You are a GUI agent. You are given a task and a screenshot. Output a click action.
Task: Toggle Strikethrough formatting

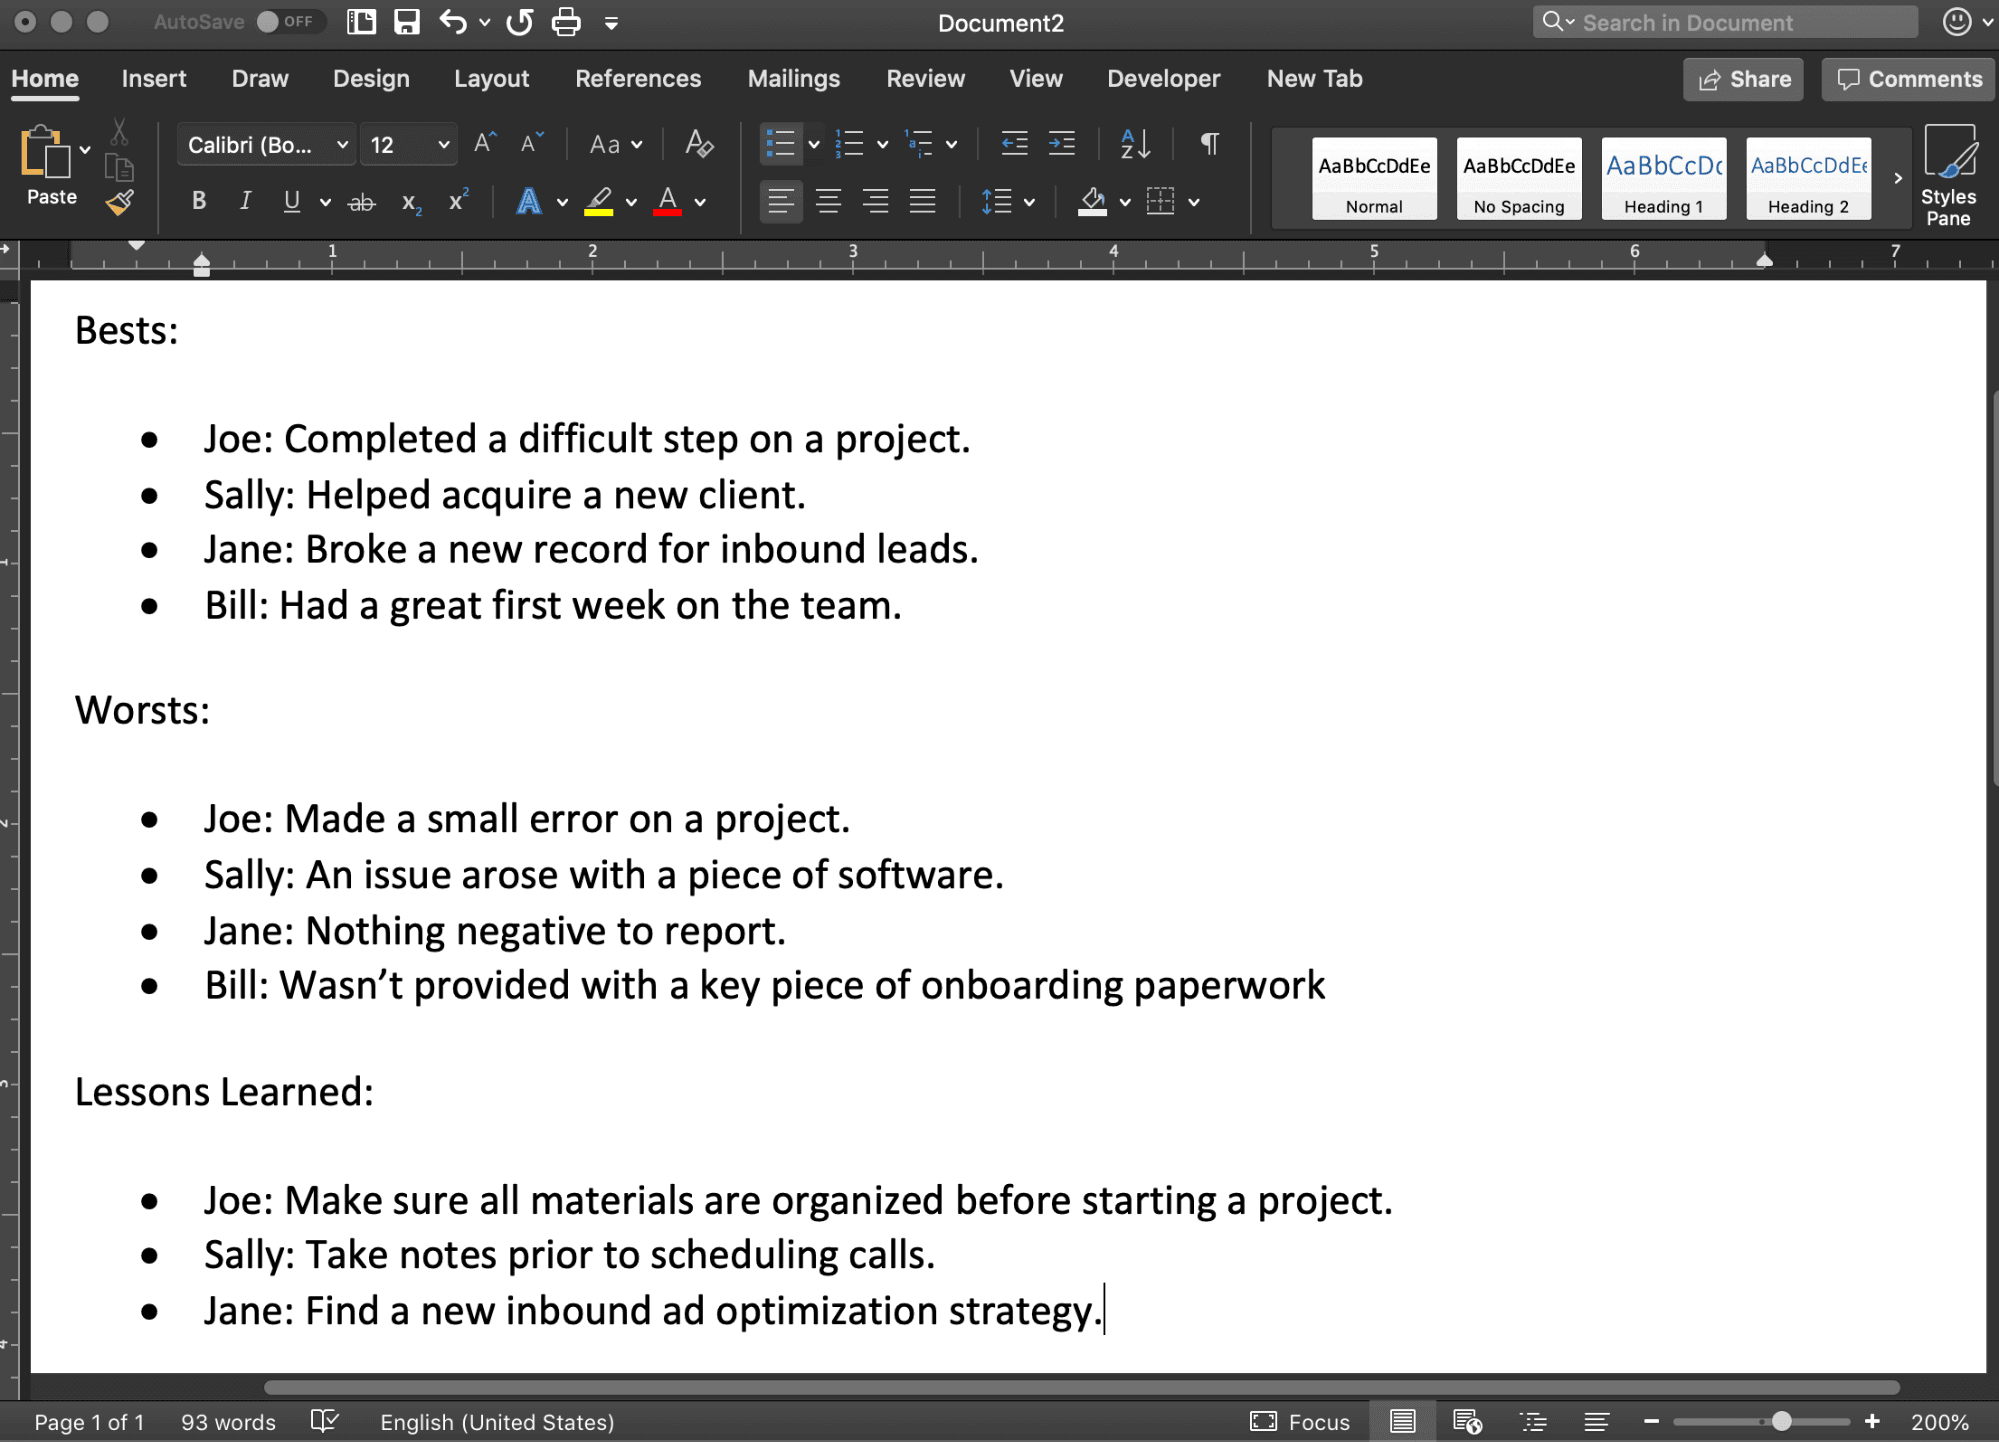pyautogui.click(x=361, y=203)
